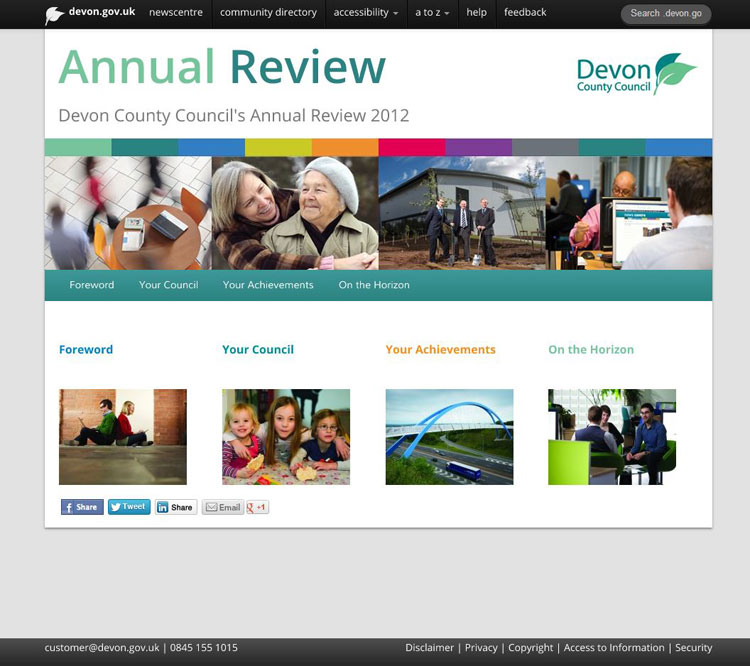
Task: Share the page via the Facebook Share button
Action: point(82,507)
